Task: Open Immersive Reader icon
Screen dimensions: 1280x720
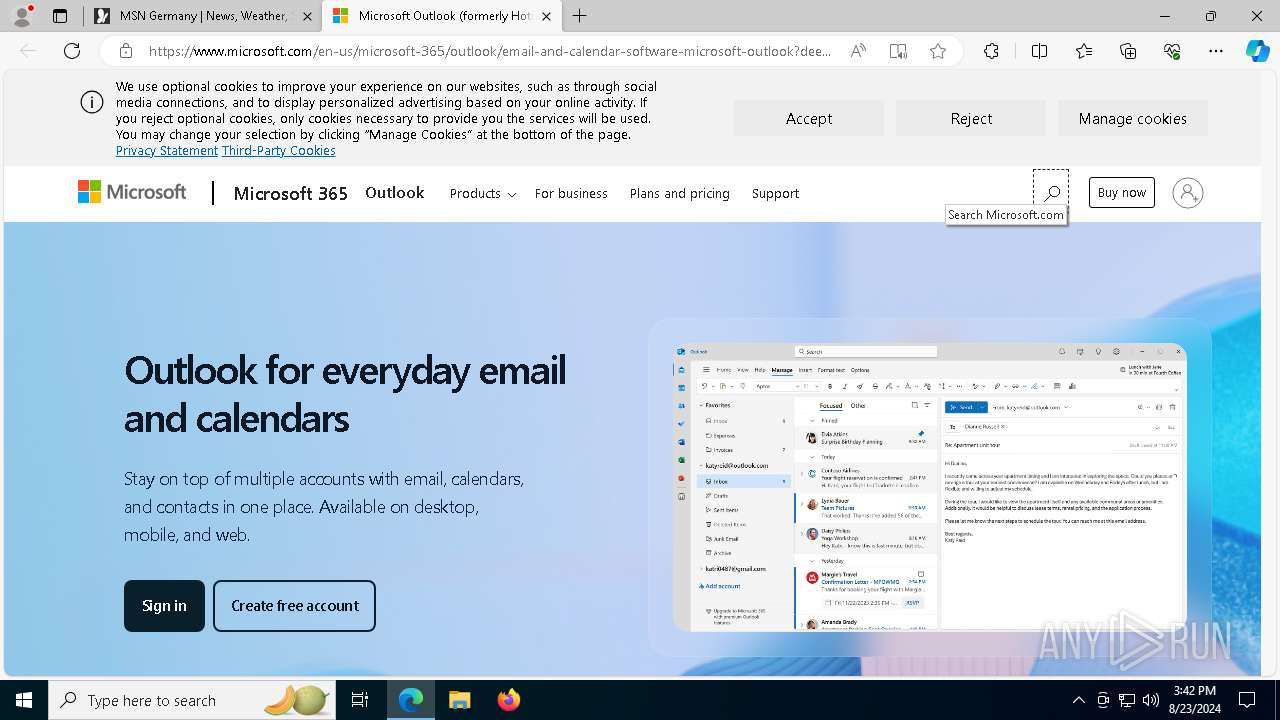Action: click(x=898, y=51)
